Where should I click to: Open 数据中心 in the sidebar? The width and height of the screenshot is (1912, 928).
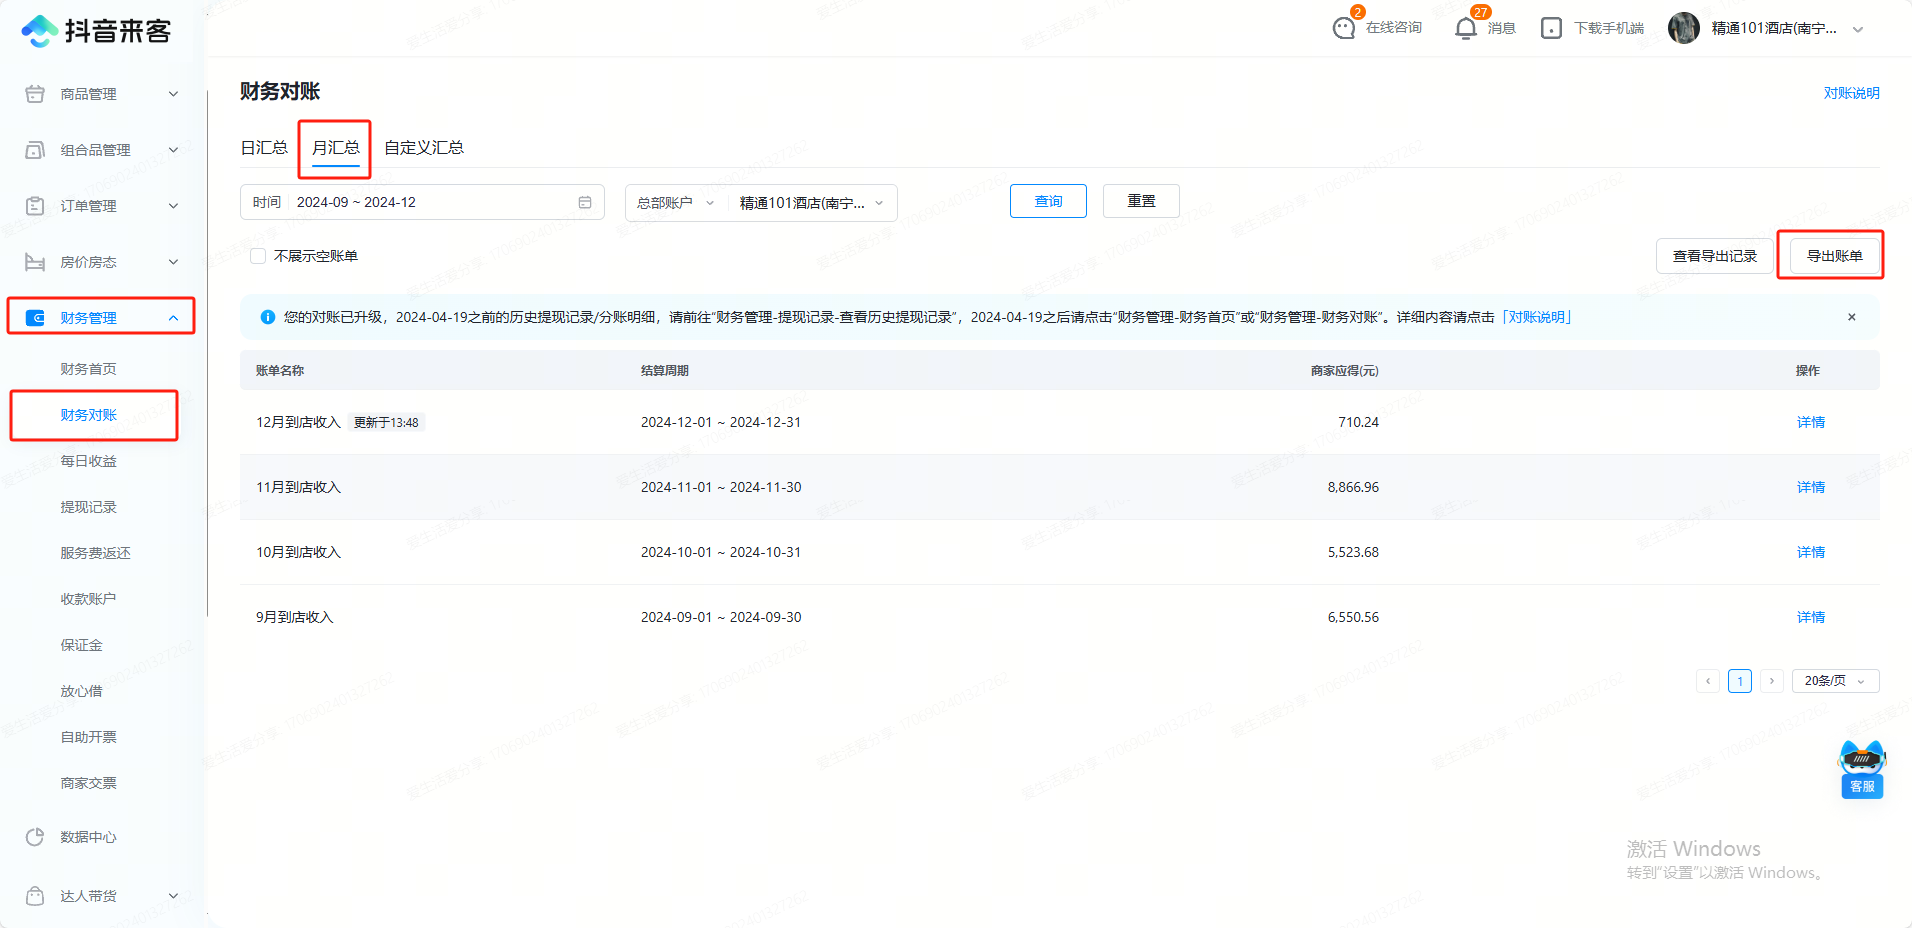pyautogui.click(x=88, y=837)
